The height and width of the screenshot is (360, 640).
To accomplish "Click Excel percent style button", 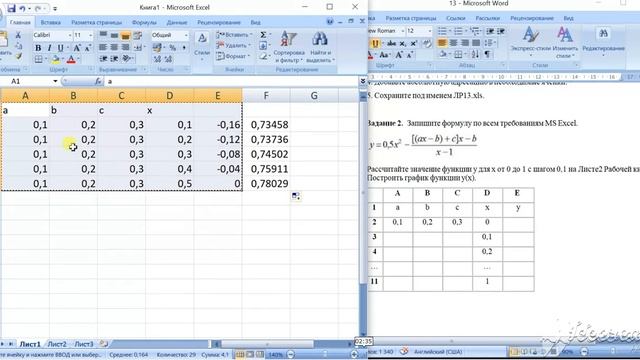I will [172, 48].
